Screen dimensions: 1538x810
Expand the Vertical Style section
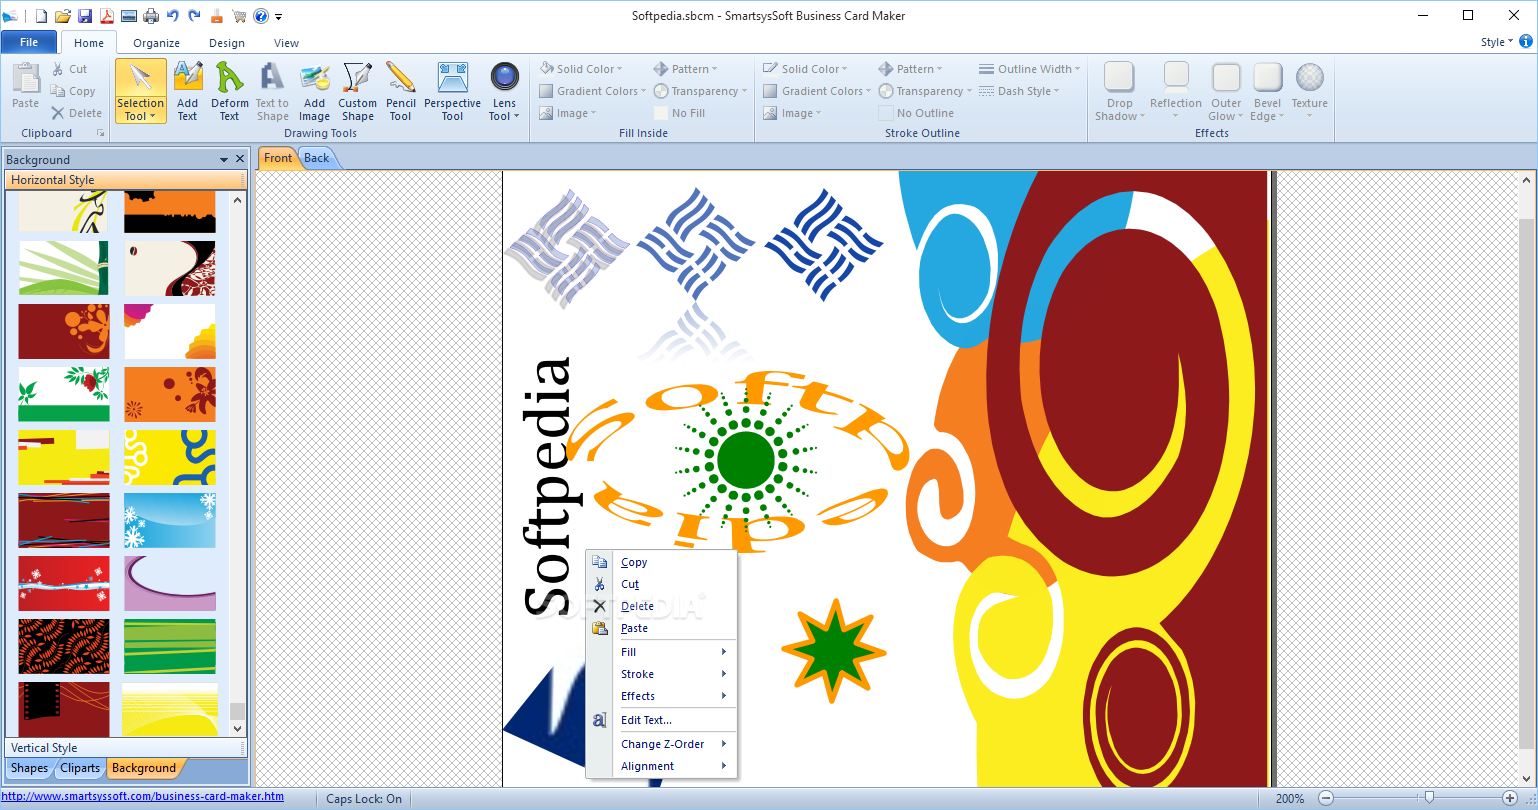pos(125,748)
